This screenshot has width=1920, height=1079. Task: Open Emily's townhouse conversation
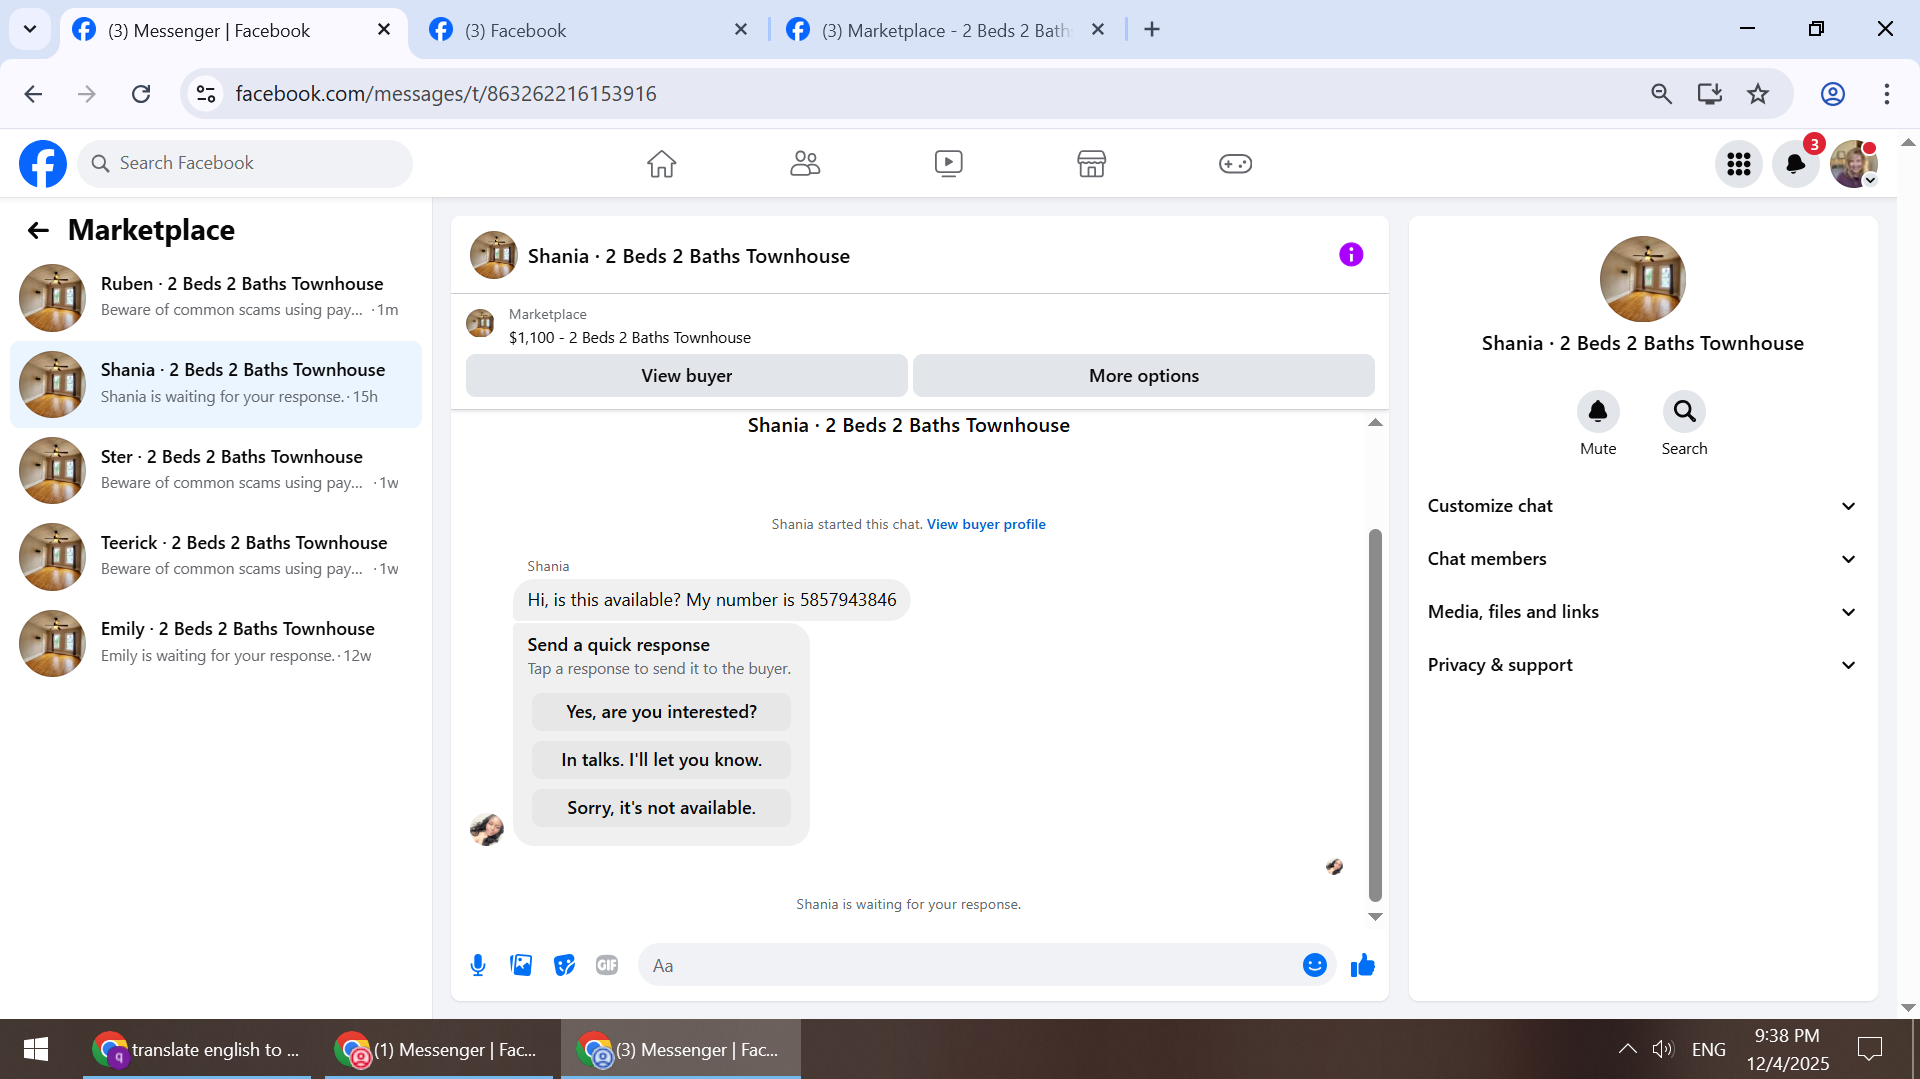tap(216, 642)
